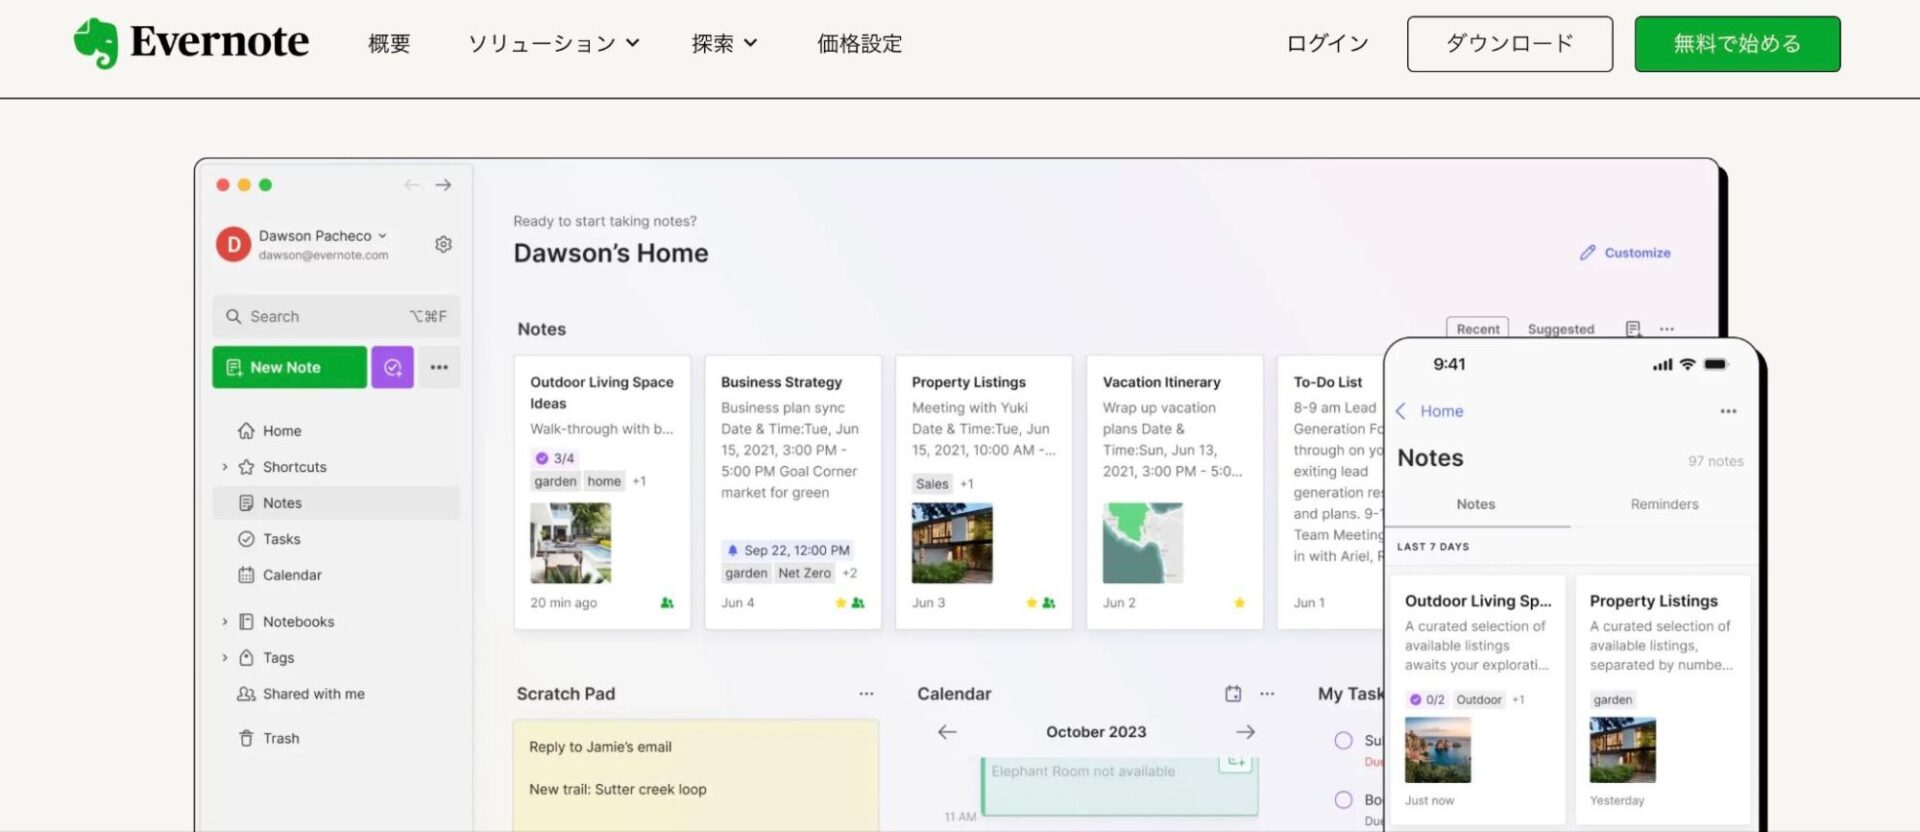Check the second My Tasks circle

coord(1343,800)
